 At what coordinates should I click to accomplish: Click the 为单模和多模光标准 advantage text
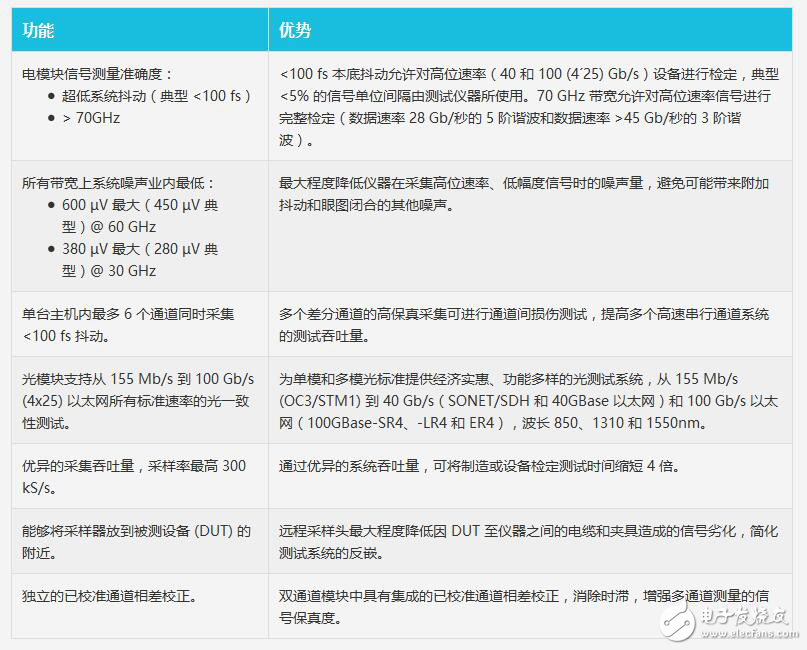pyautogui.click(x=528, y=401)
